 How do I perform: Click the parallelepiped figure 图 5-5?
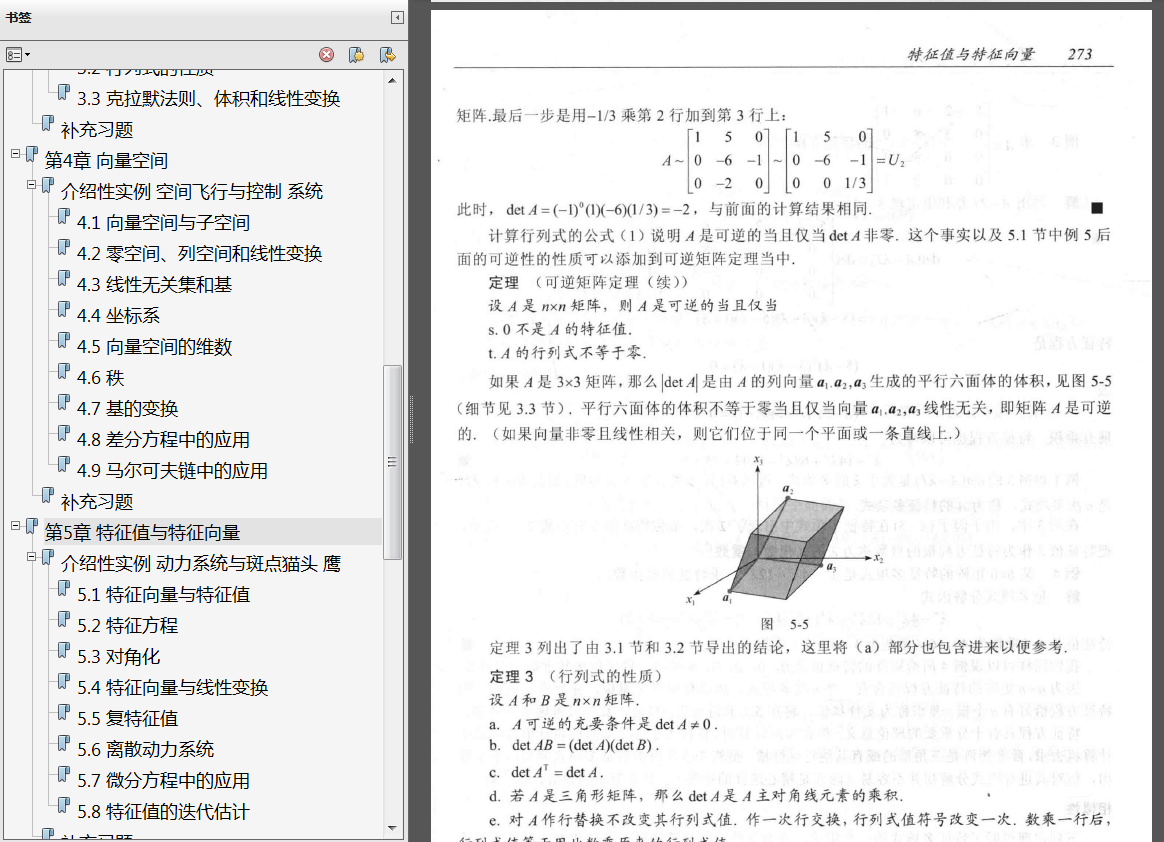[x=785, y=533]
